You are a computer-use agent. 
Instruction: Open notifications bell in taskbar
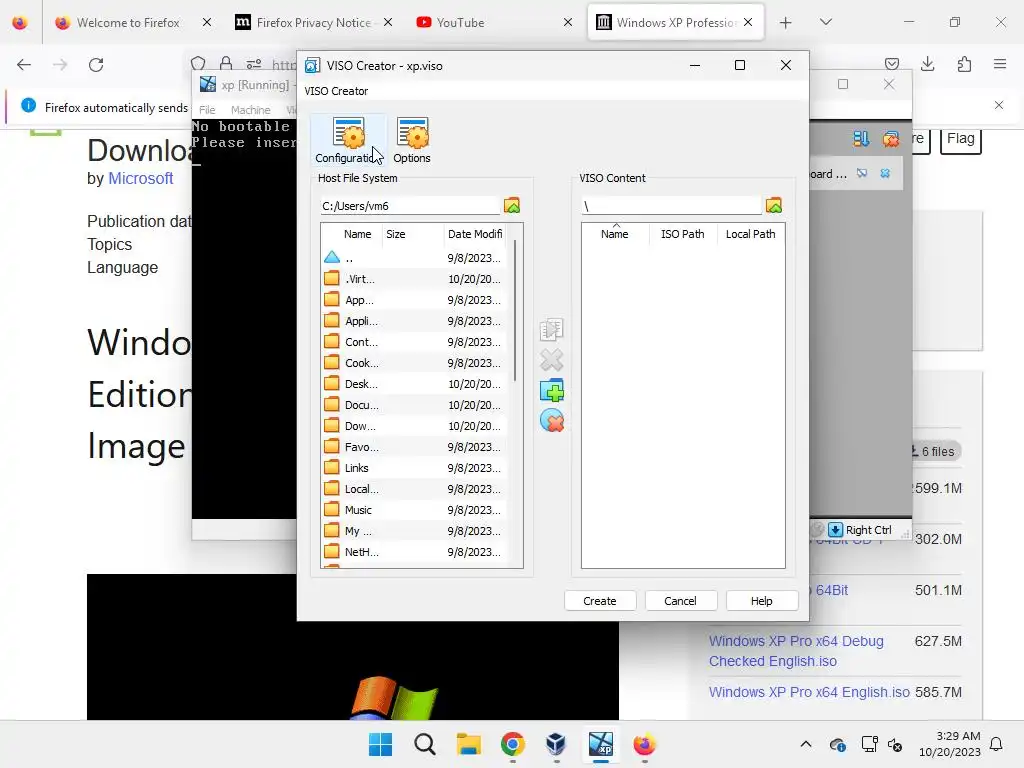pos(996,744)
